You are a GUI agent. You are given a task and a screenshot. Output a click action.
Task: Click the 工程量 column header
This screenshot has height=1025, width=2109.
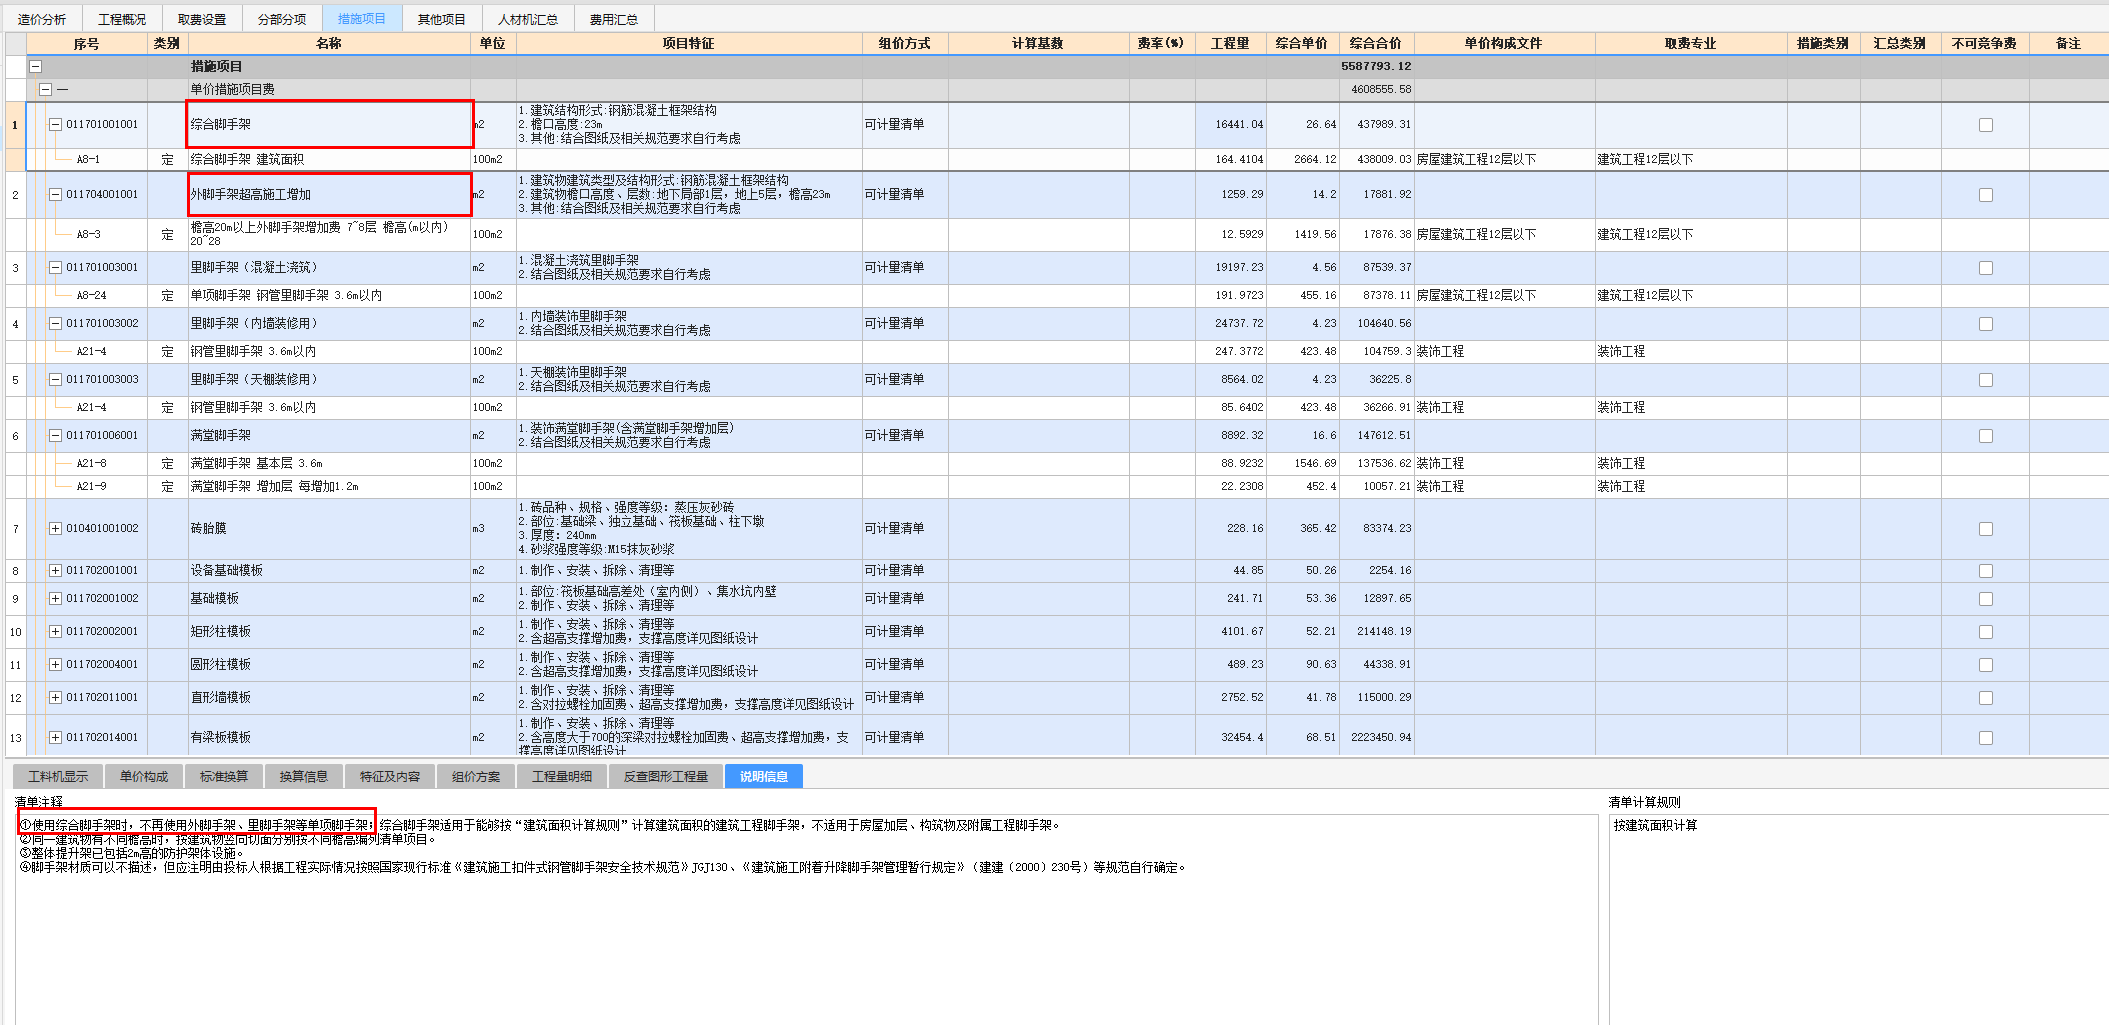point(1230,43)
